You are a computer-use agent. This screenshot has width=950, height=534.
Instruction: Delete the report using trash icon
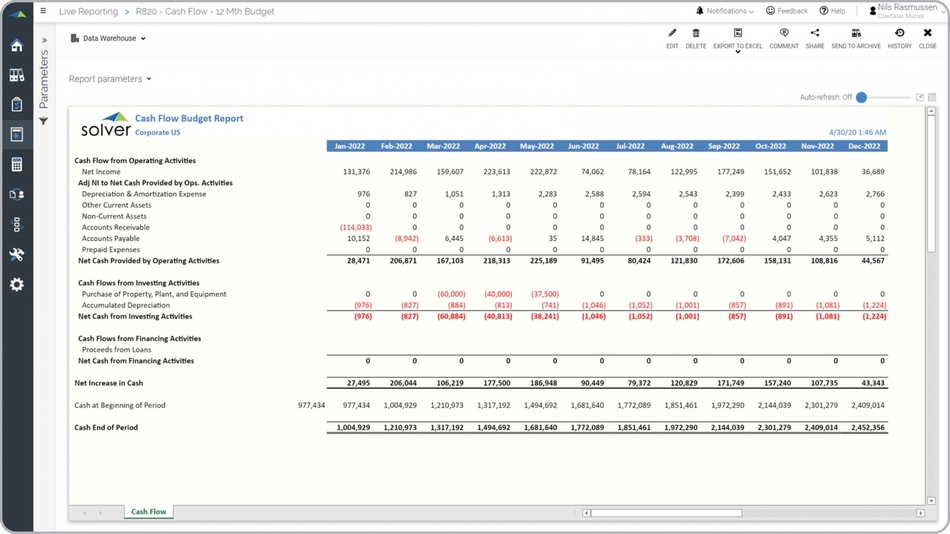pyautogui.click(x=696, y=38)
